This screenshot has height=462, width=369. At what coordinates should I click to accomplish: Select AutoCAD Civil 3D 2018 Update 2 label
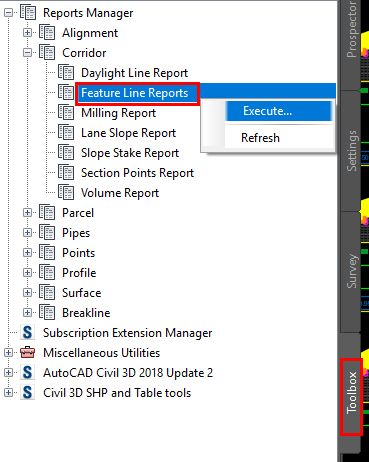click(x=128, y=373)
